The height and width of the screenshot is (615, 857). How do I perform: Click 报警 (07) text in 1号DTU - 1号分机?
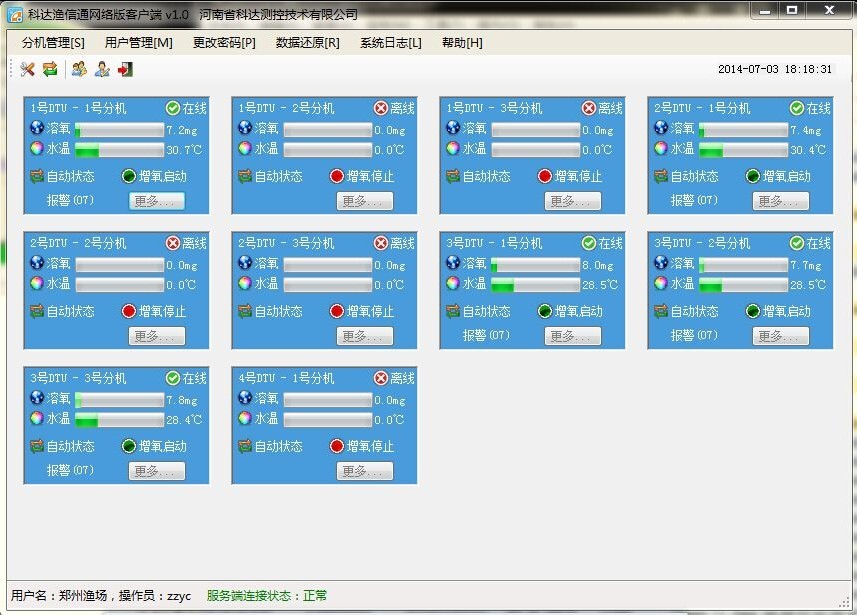[70, 200]
